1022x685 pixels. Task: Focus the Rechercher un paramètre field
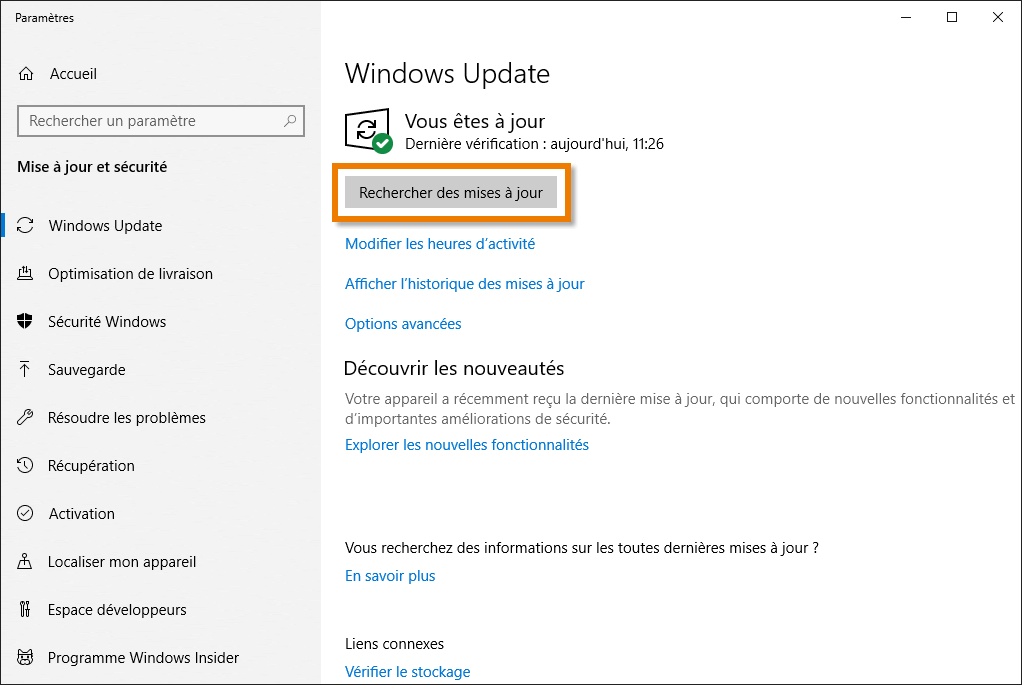[x=150, y=121]
